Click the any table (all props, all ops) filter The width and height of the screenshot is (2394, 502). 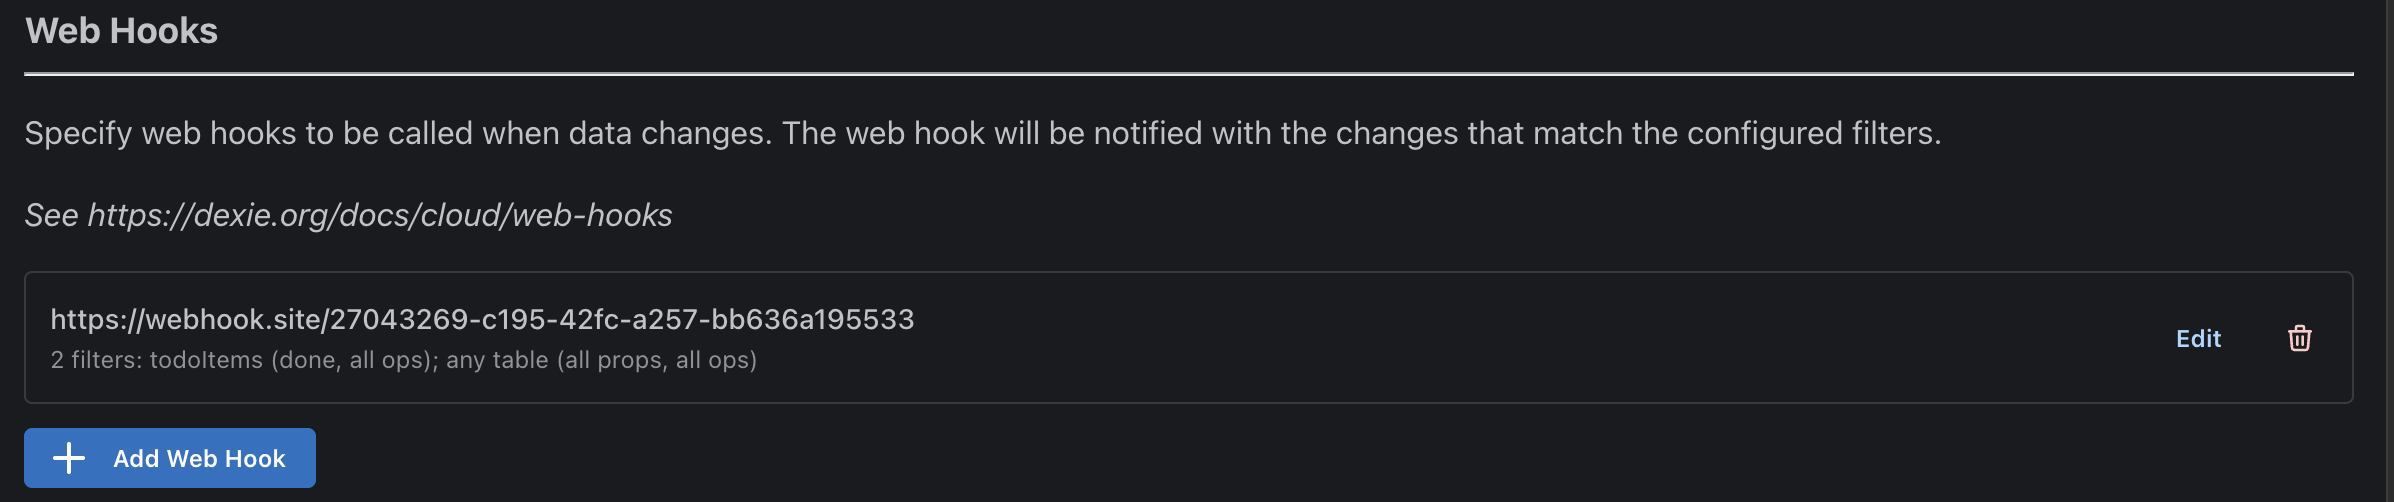601,360
